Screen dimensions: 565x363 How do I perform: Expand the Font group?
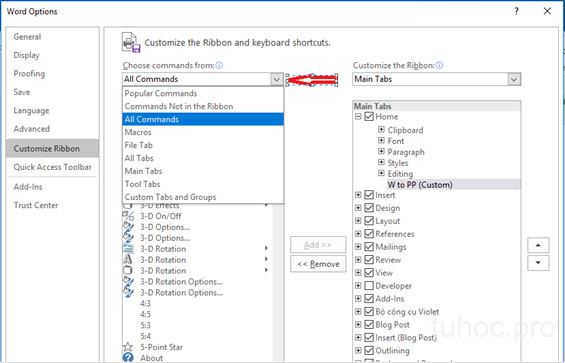(x=381, y=140)
